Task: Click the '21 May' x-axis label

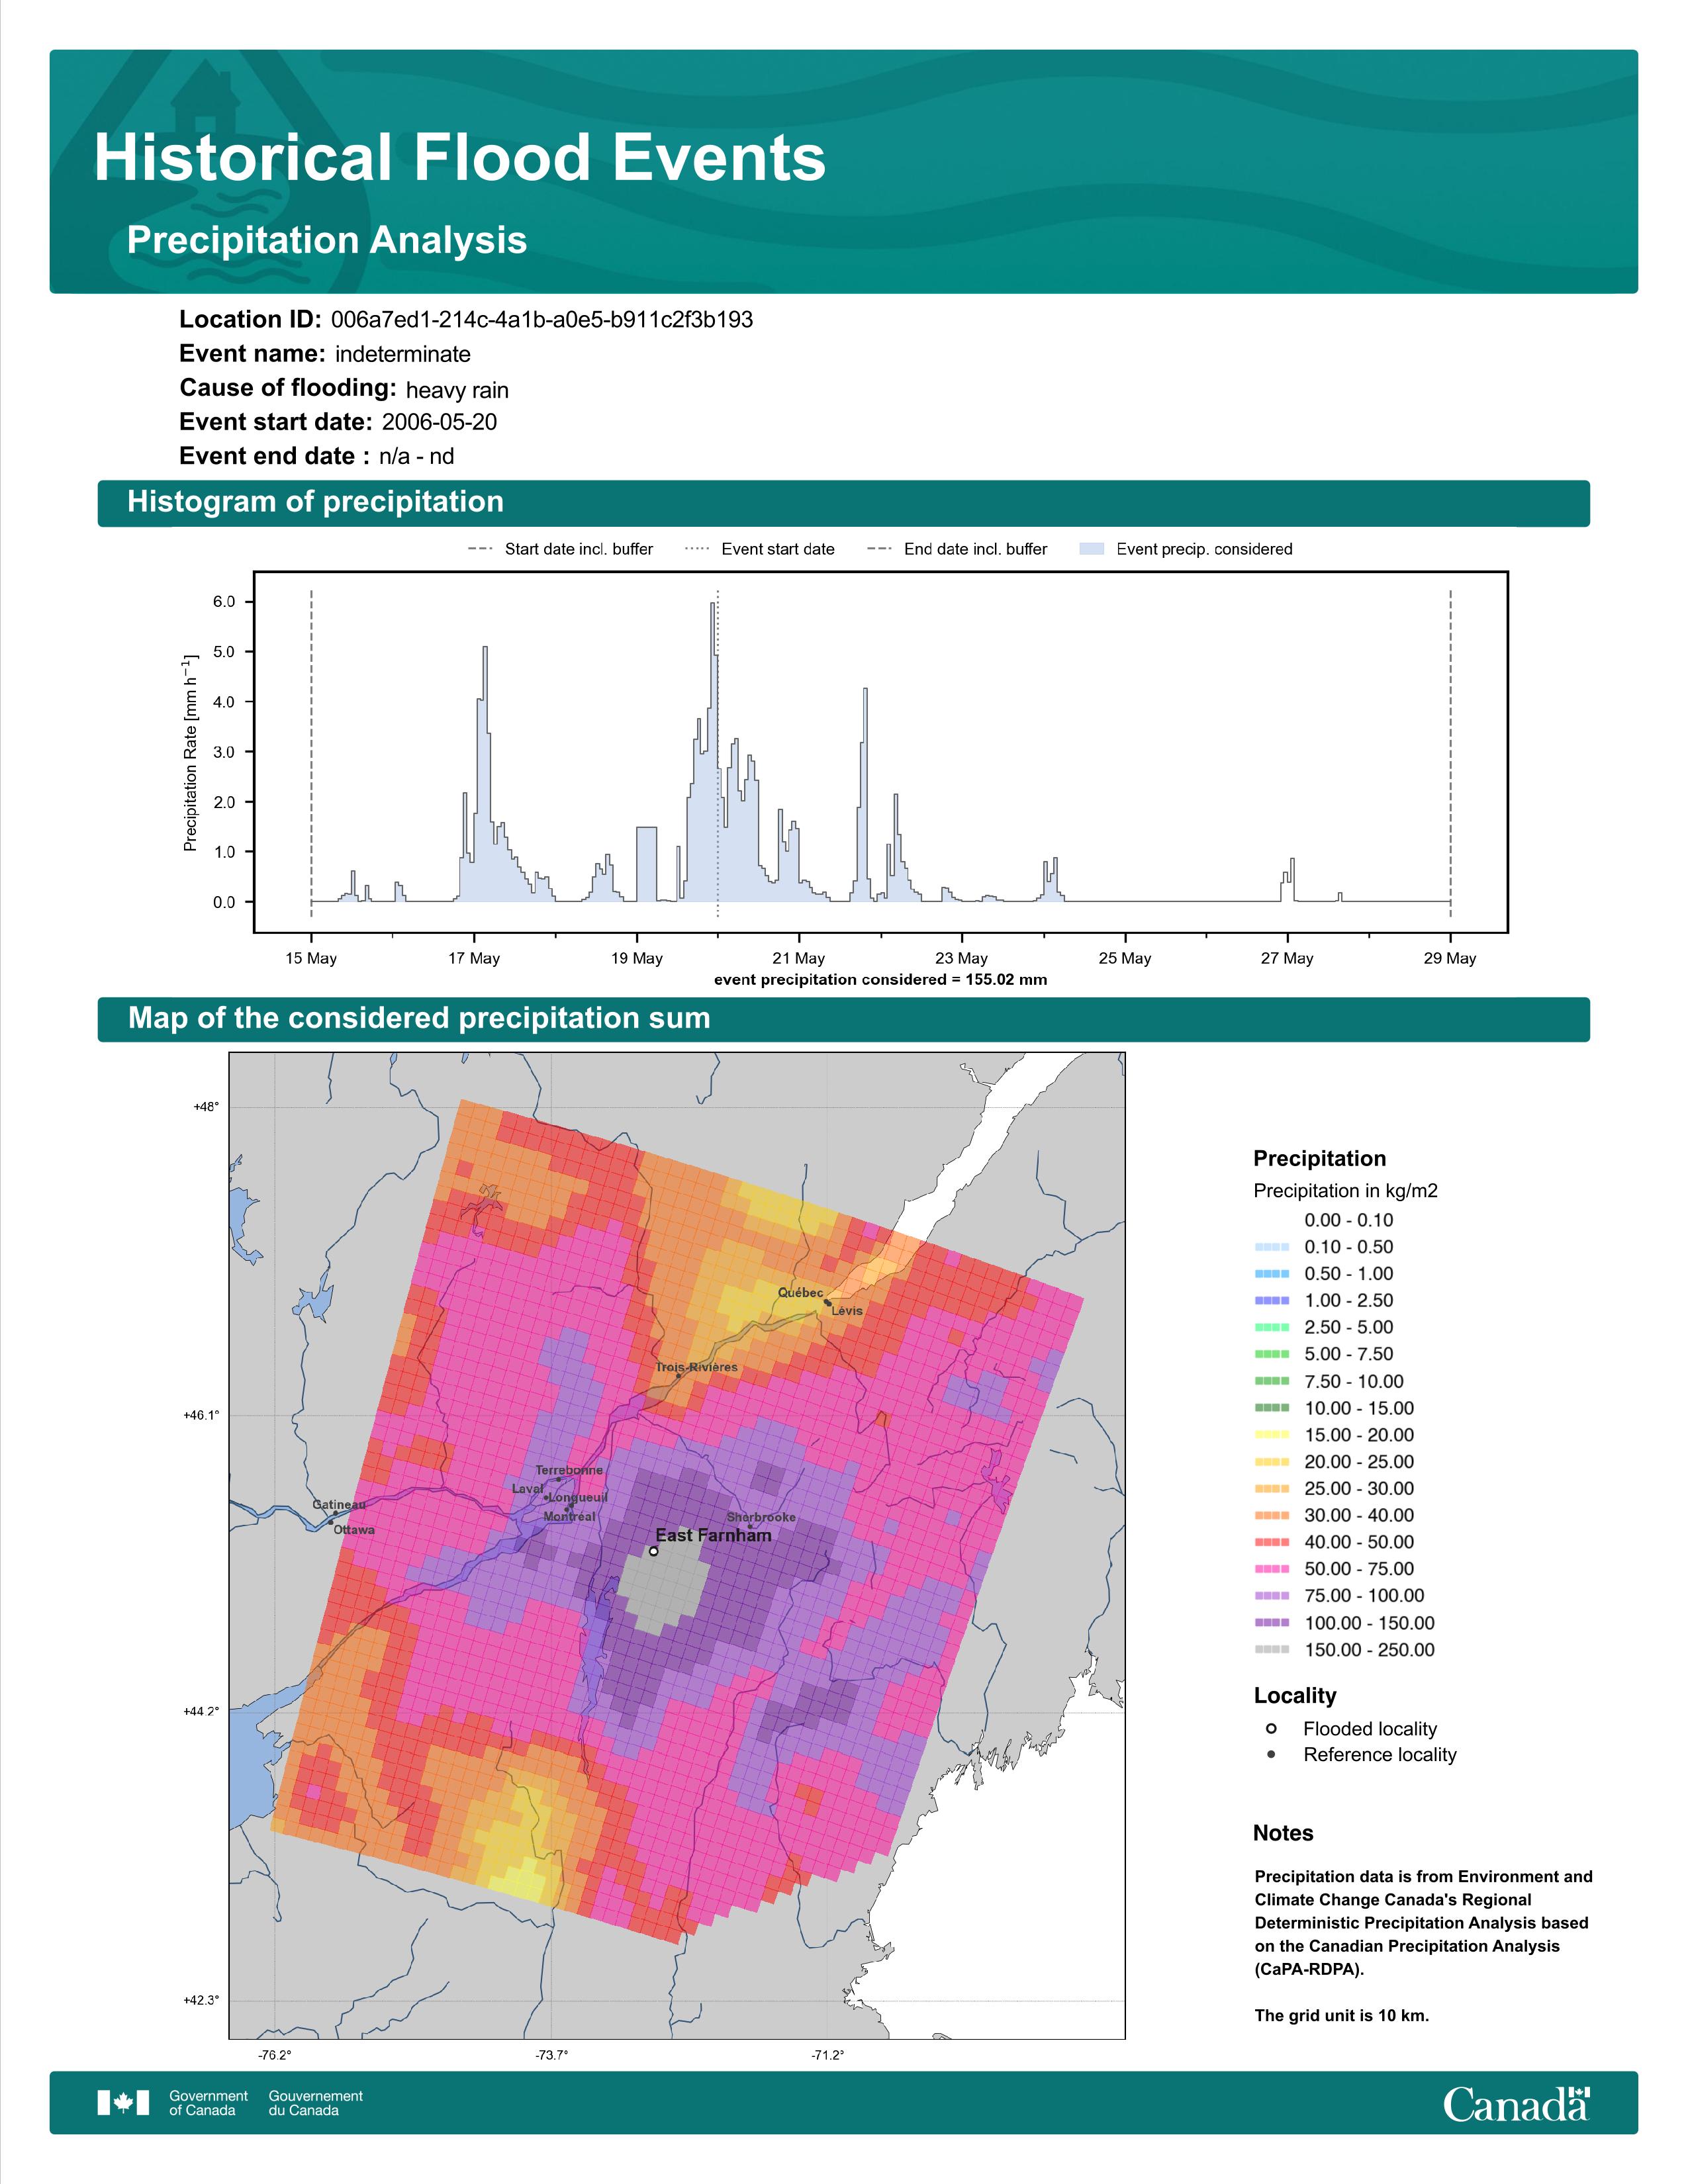Action: coord(799,958)
